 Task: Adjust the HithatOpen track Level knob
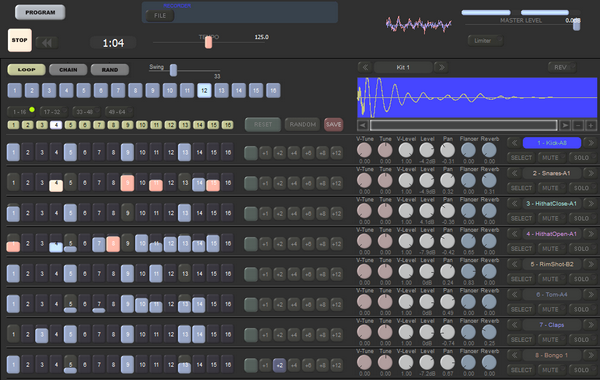427,241
